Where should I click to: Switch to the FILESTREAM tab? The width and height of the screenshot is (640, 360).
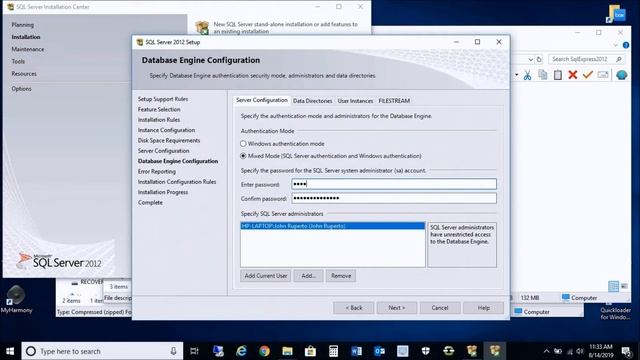[x=394, y=101]
